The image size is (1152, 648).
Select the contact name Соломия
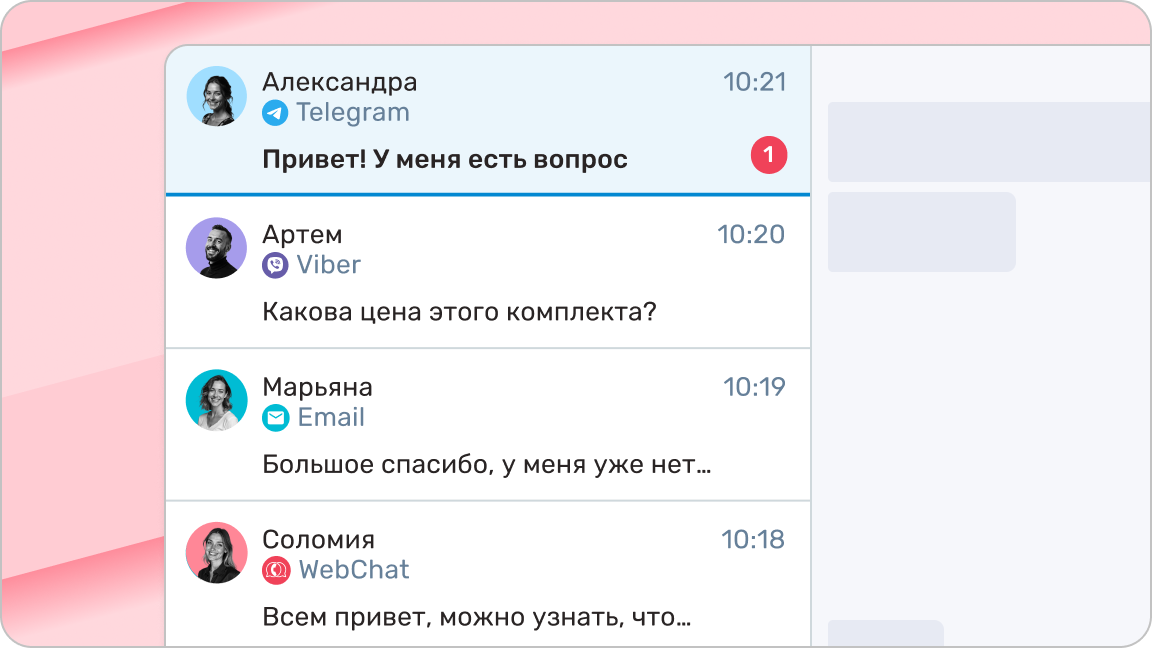(x=318, y=540)
